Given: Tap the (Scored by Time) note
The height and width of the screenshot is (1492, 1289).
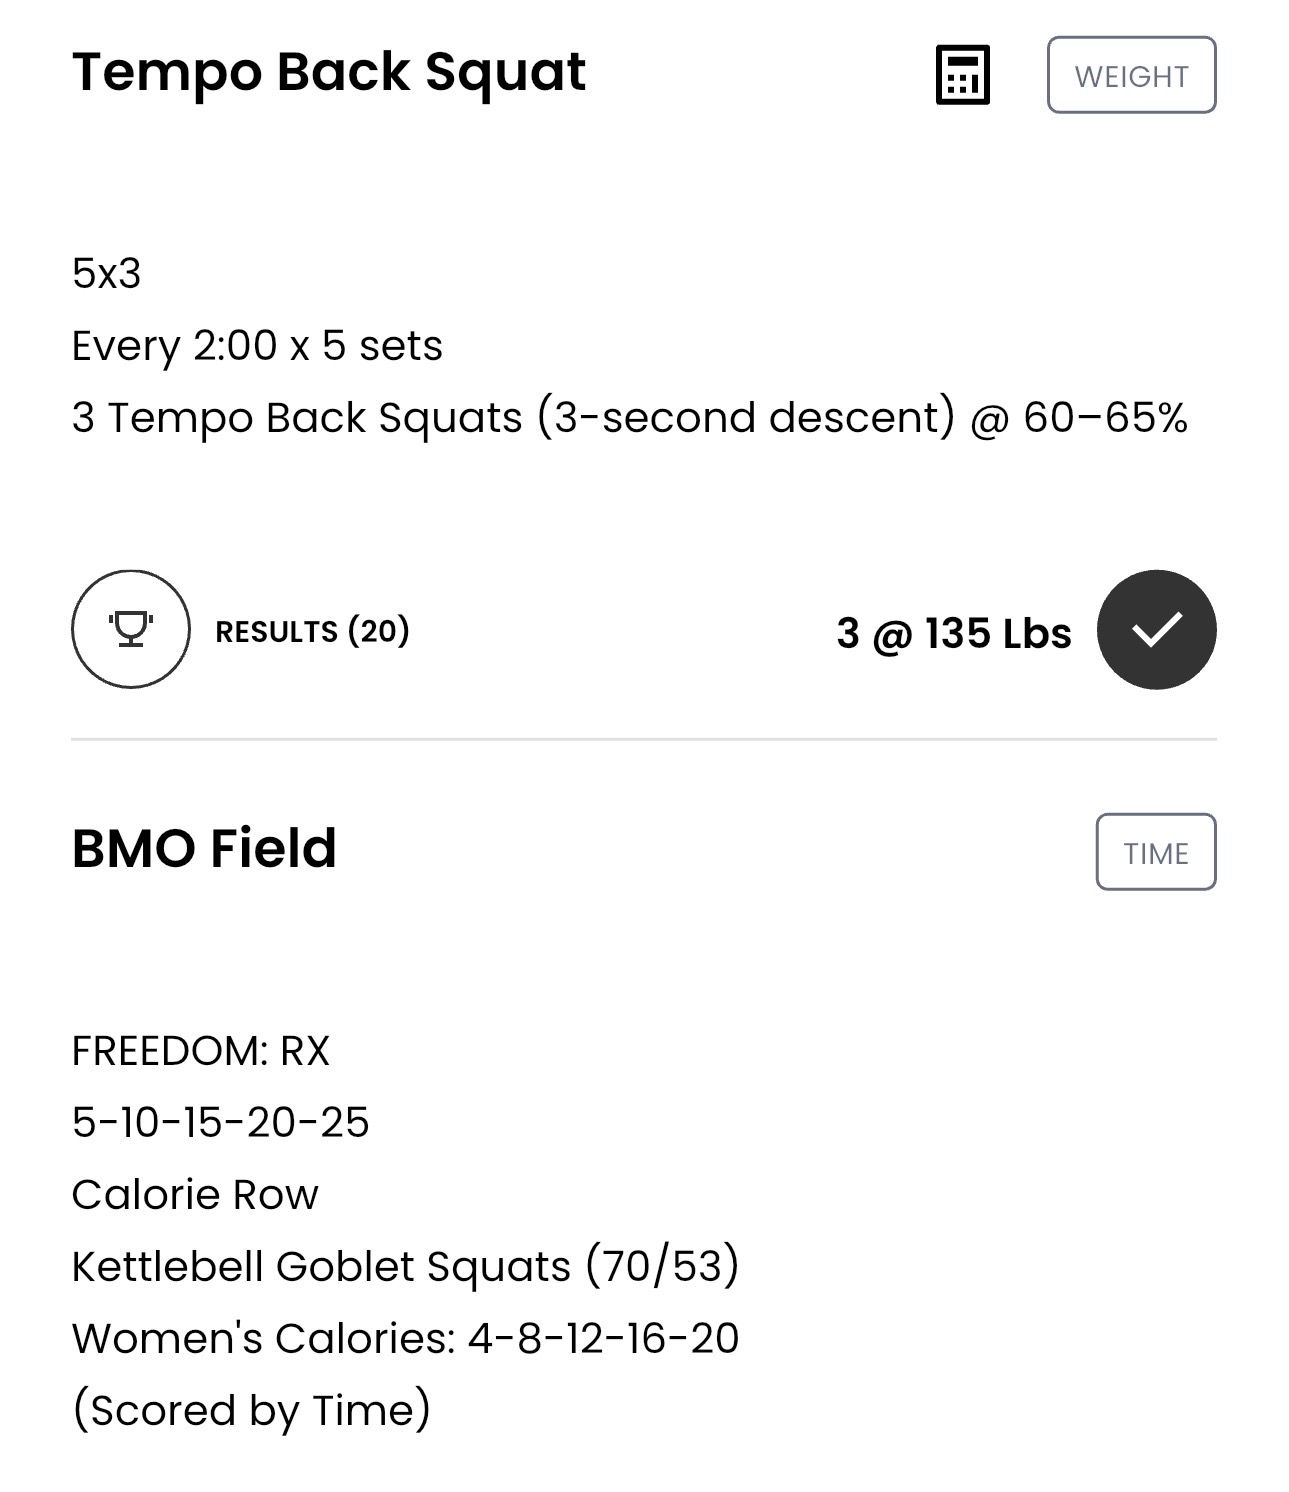Looking at the screenshot, I should (x=251, y=1410).
